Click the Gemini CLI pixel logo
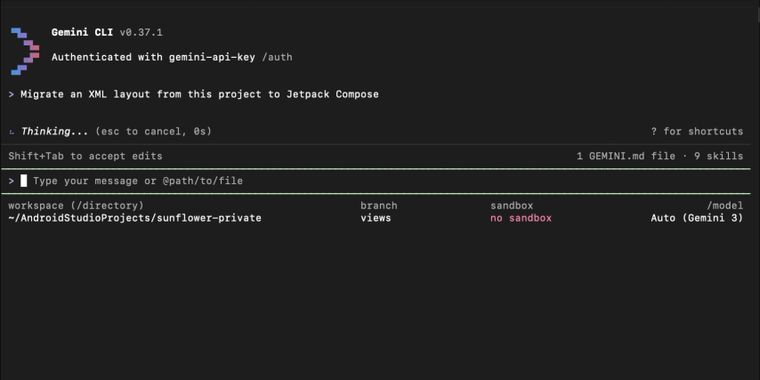 point(25,51)
